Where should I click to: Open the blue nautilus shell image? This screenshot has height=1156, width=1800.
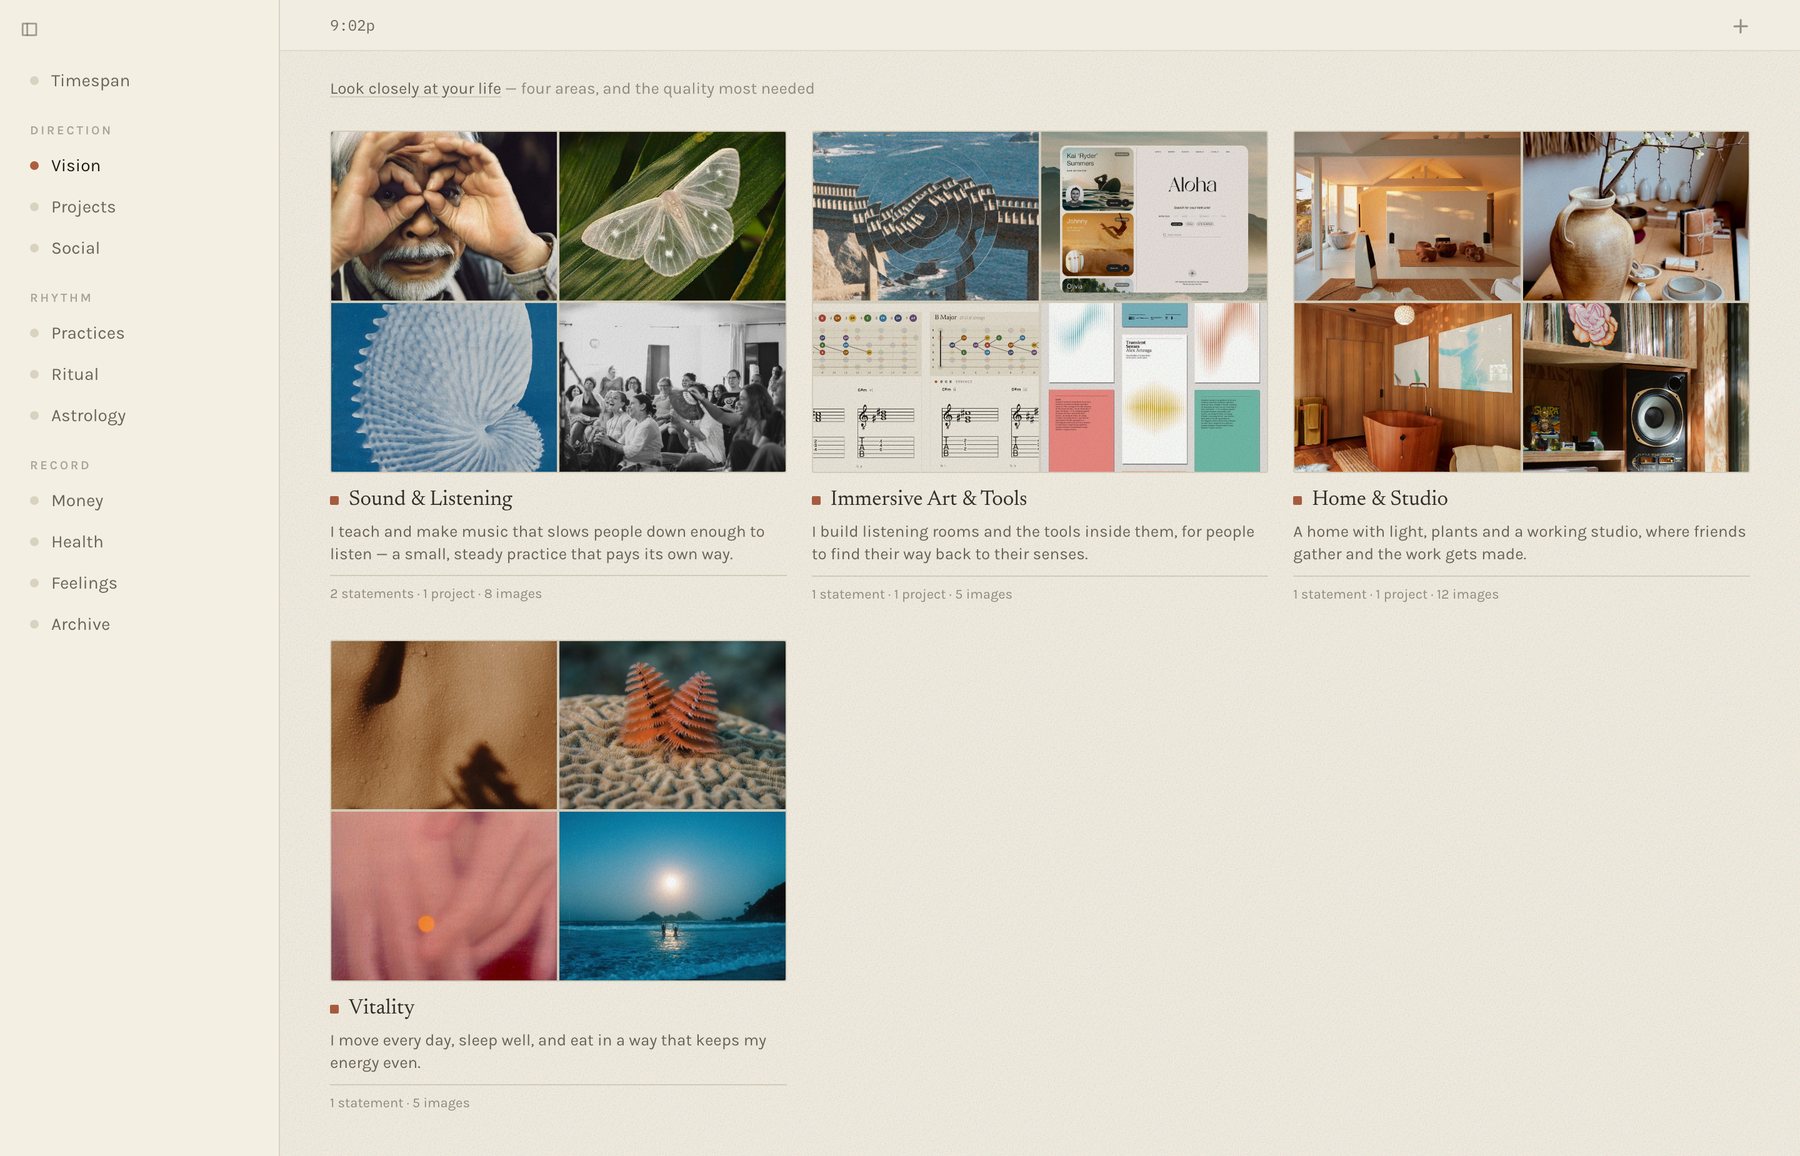click(x=444, y=387)
